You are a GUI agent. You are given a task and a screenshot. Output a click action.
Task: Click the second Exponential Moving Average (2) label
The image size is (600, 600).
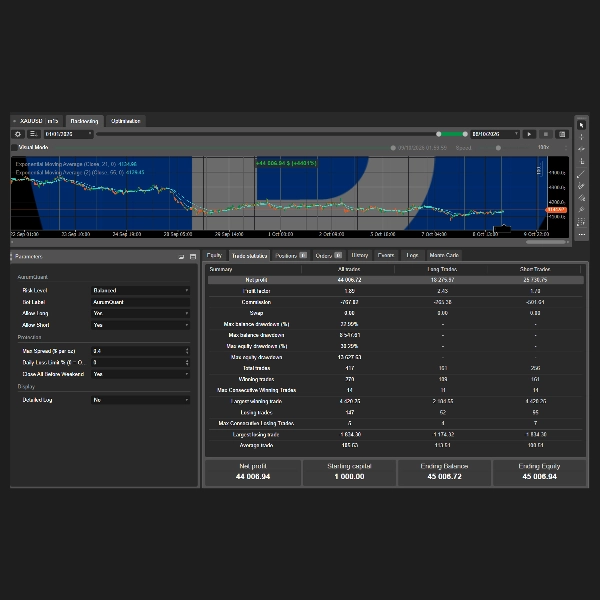pyautogui.click(x=80, y=173)
